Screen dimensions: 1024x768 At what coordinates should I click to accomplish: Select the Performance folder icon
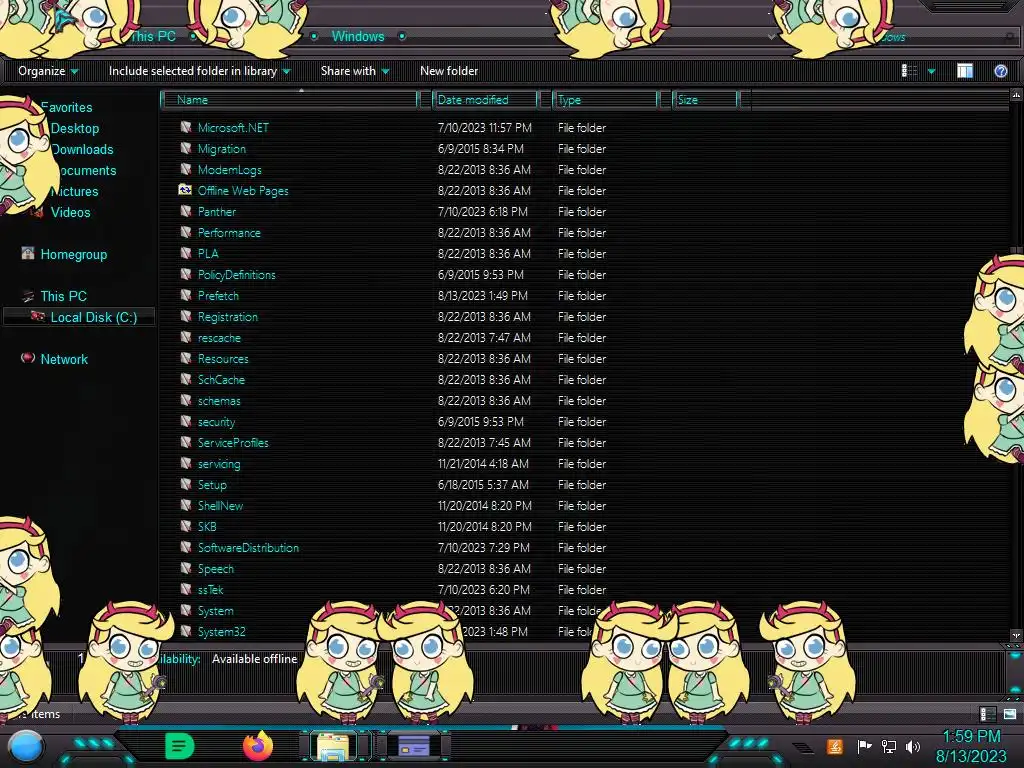point(185,232)
